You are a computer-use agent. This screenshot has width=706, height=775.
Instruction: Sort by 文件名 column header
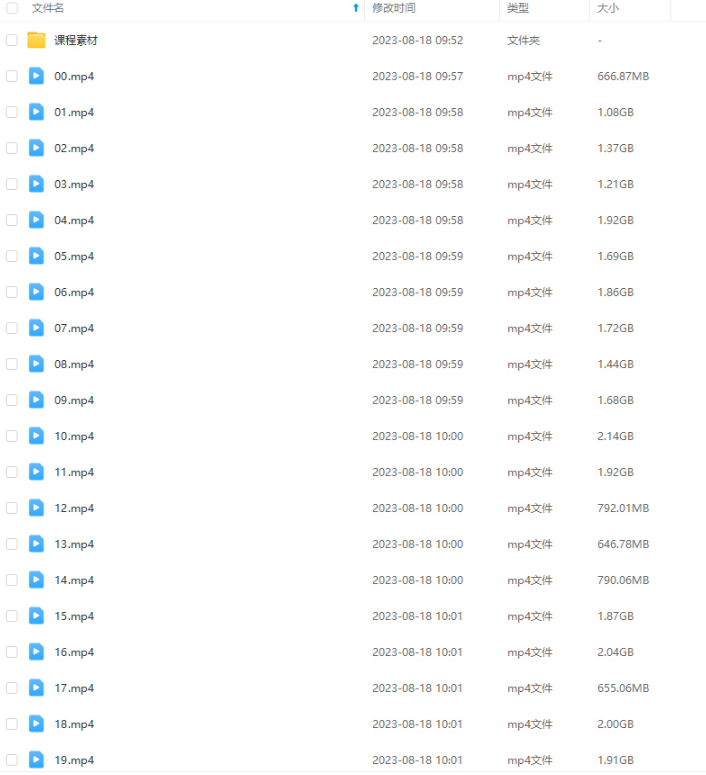[x=48, y=8]
